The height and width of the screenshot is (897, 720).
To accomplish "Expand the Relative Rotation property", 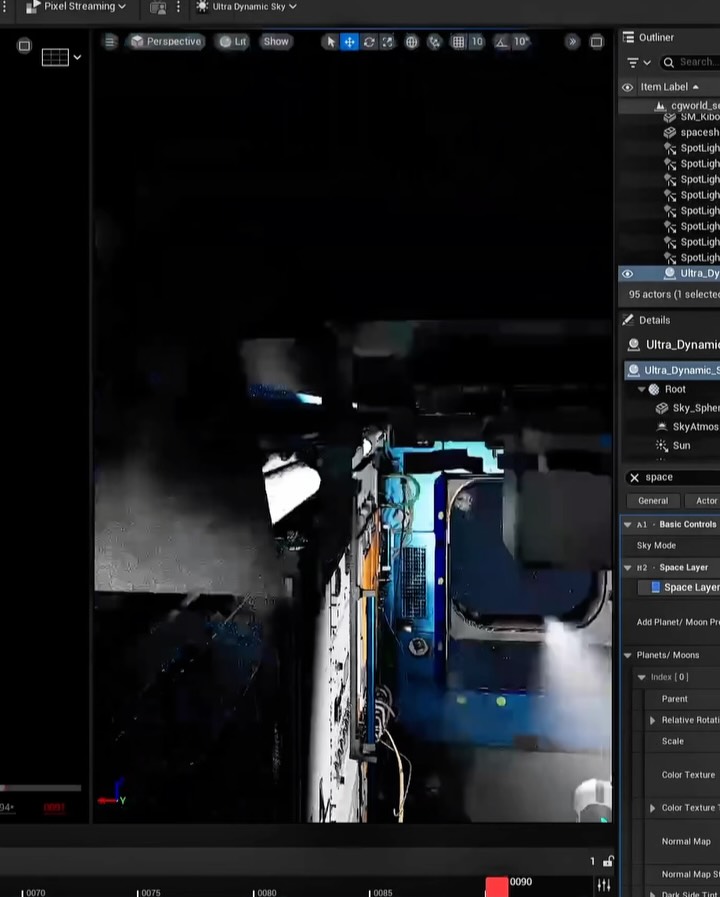I will click(652, 720).
